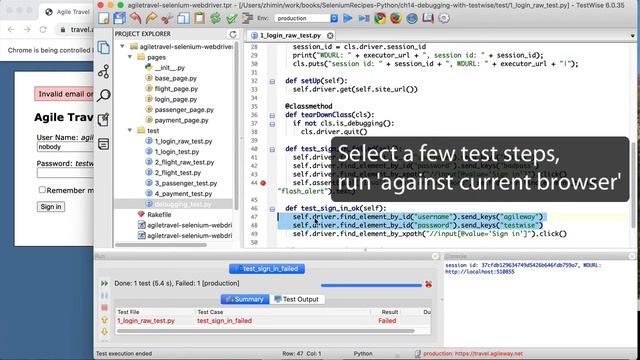Image resolution: width=640 pixels, height=360 pixels.
Task: Open the files sidebar panel icon
Action: coord(104,48)
